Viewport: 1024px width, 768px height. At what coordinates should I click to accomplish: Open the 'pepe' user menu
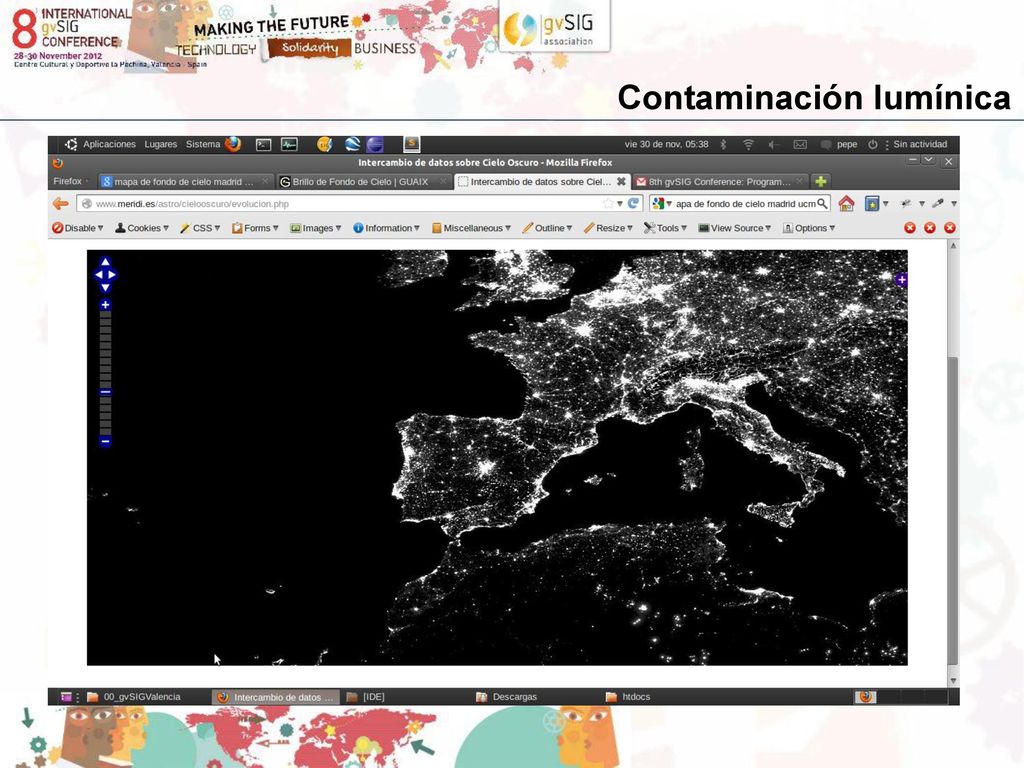pos(846,144)
